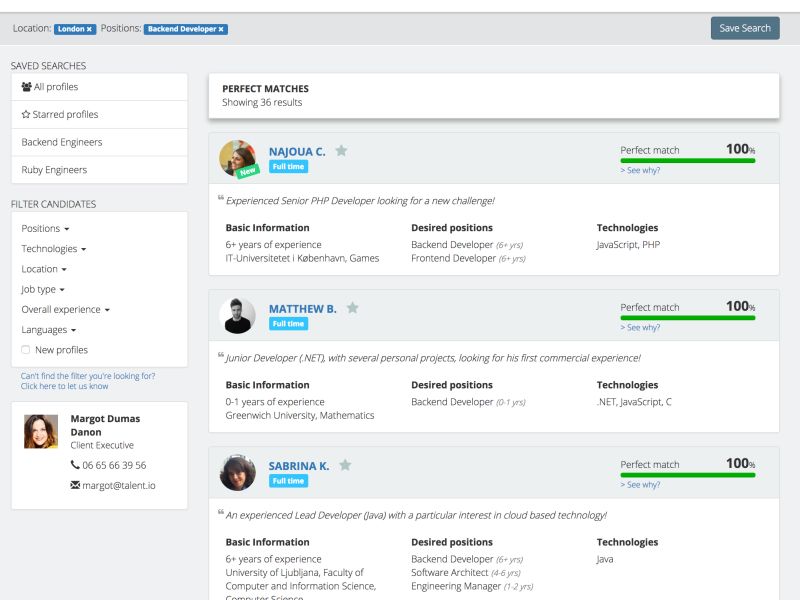Remove the Backend Developer position tag
800x600 pixels.
[221, 29]
